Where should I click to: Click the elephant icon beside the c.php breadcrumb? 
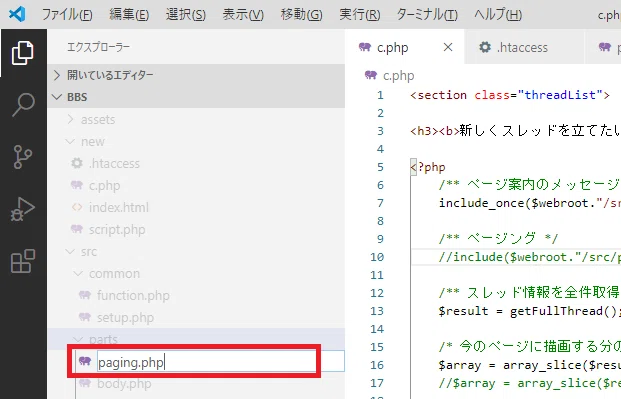click(x=371, y=75)
